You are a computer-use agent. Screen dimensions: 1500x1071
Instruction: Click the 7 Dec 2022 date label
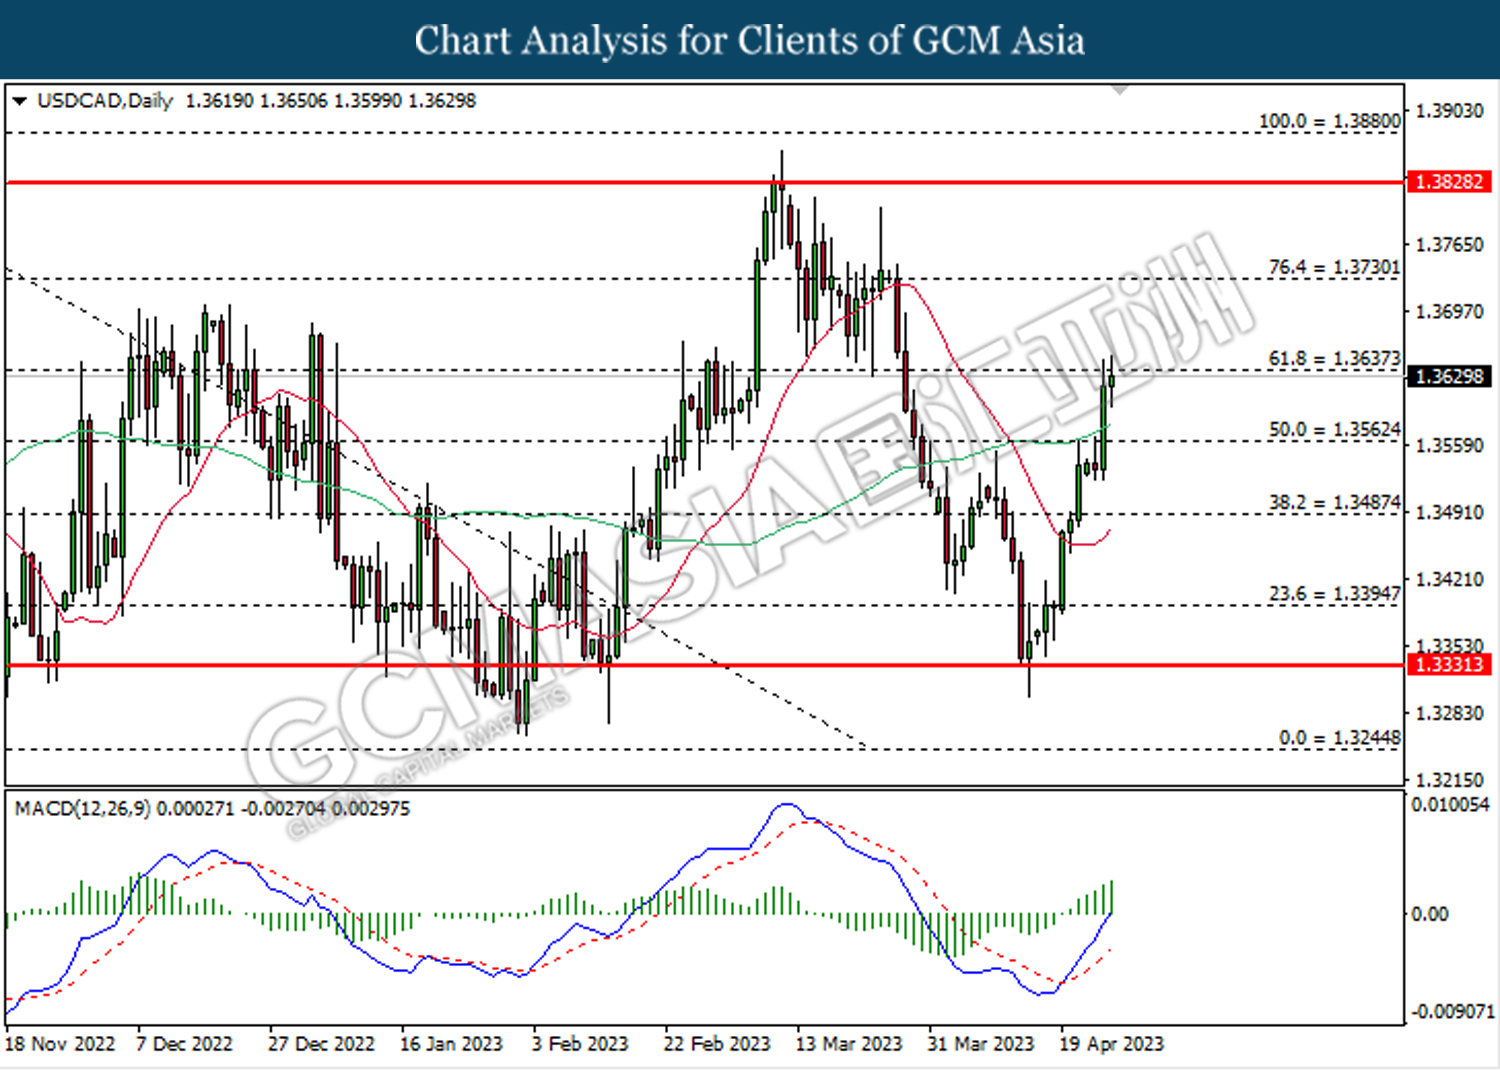[184, 1044]
